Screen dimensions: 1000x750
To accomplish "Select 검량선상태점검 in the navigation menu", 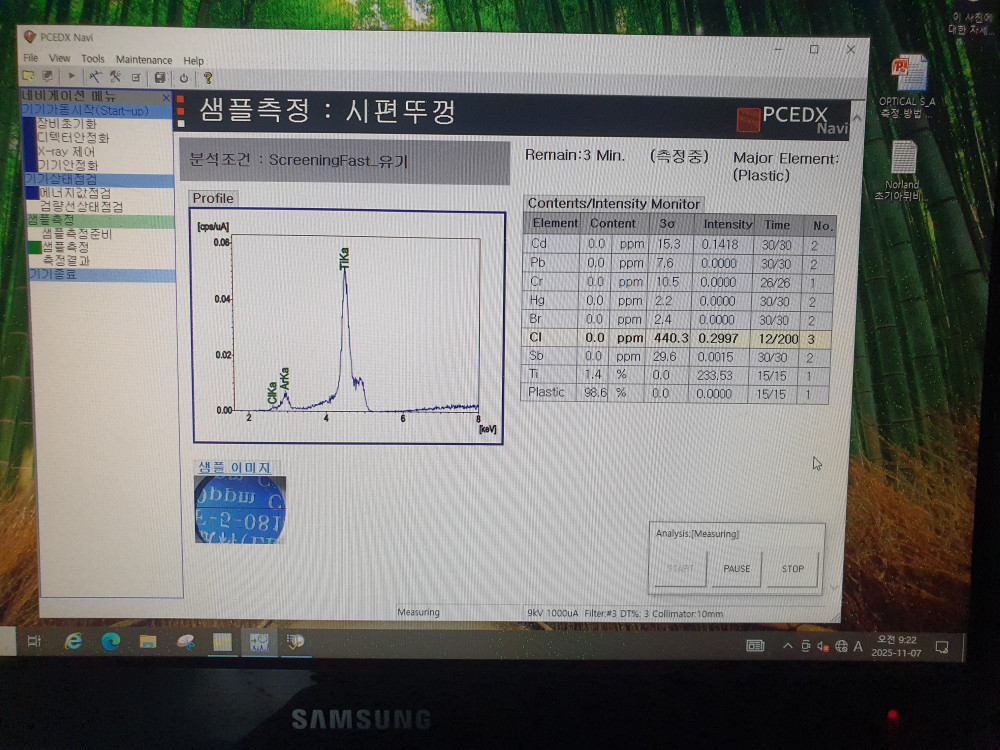I will tap(81, 206).
